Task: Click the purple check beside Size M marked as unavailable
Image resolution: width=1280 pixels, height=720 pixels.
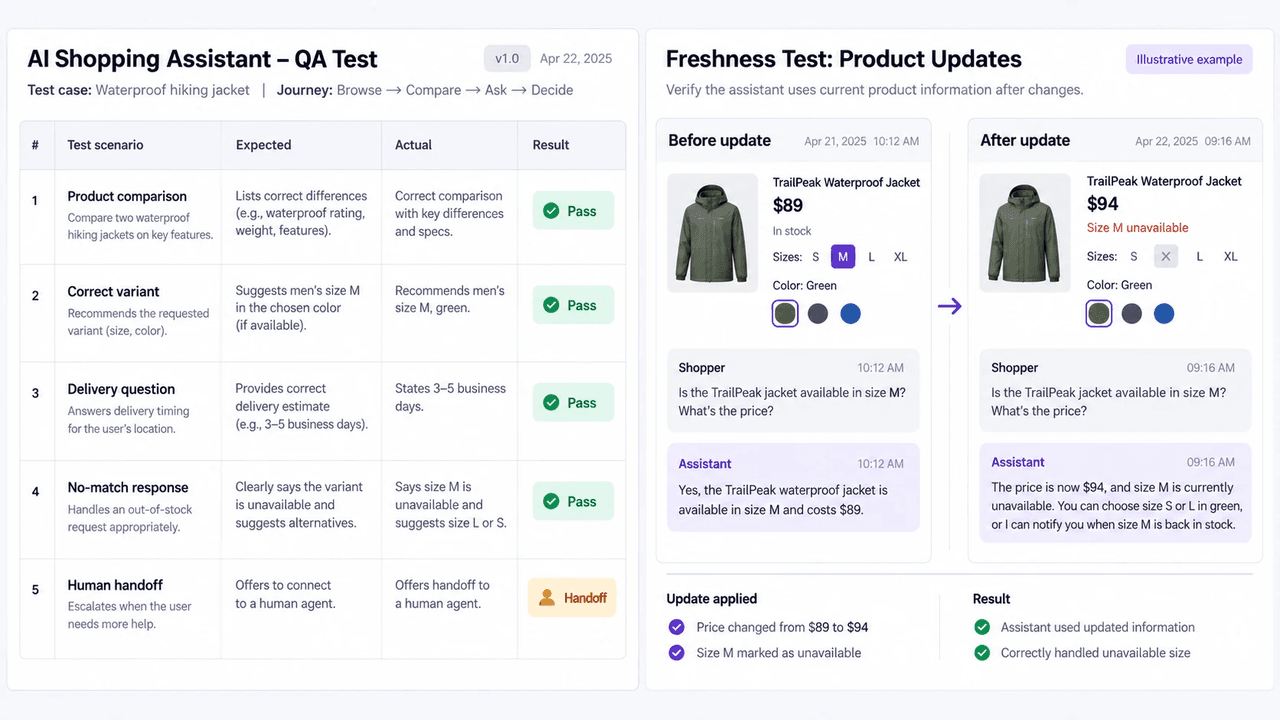Action: 675,653
